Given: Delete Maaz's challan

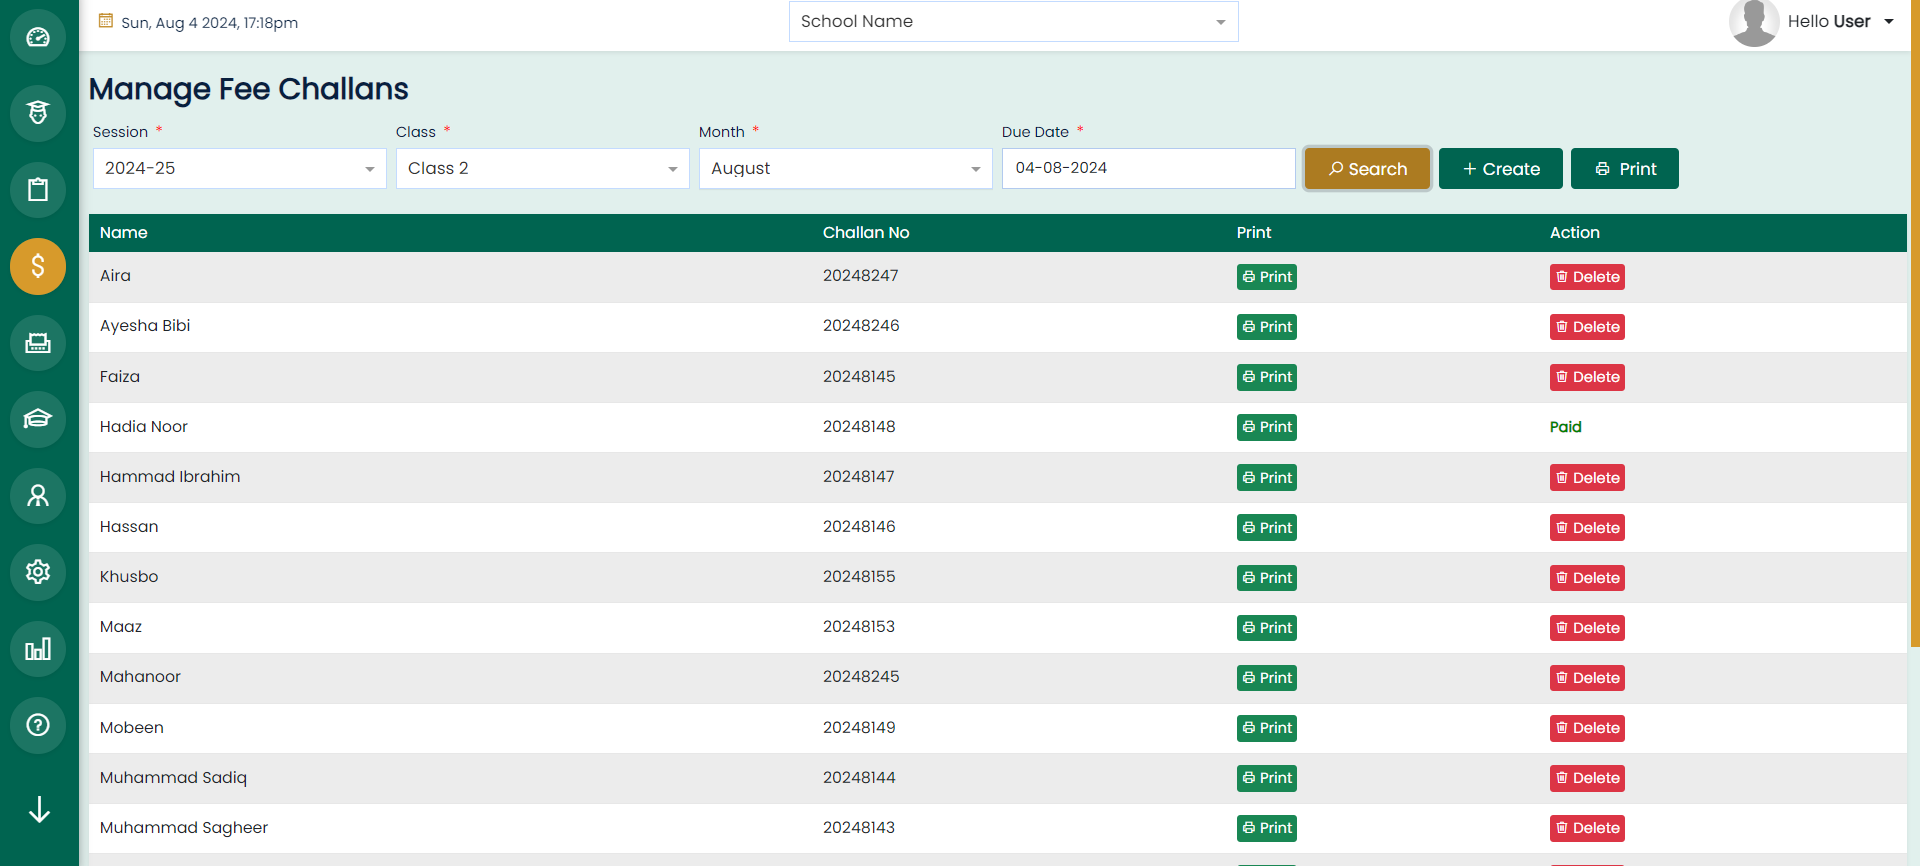Looking at the screenshot, I should [x=1587, y=628].
